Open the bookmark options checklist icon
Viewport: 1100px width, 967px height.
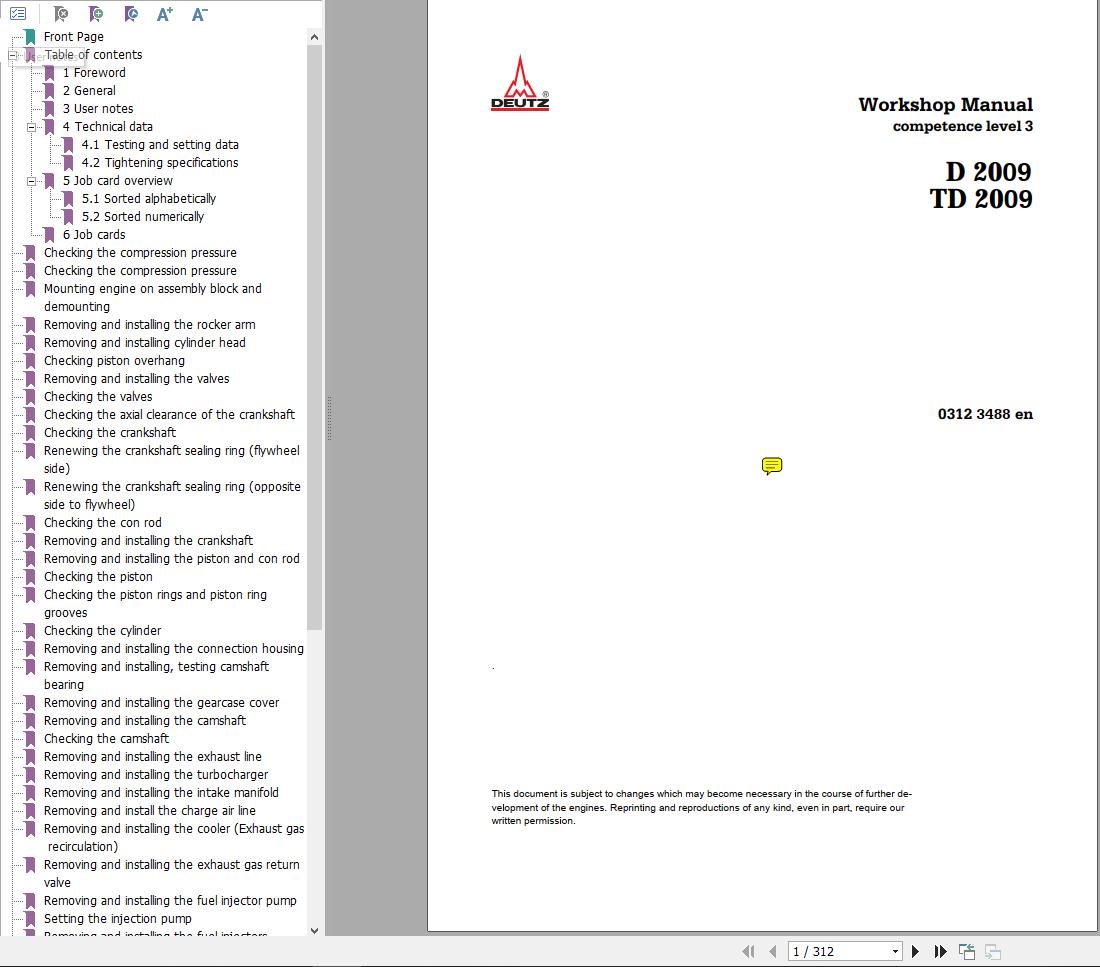[18, 13]
